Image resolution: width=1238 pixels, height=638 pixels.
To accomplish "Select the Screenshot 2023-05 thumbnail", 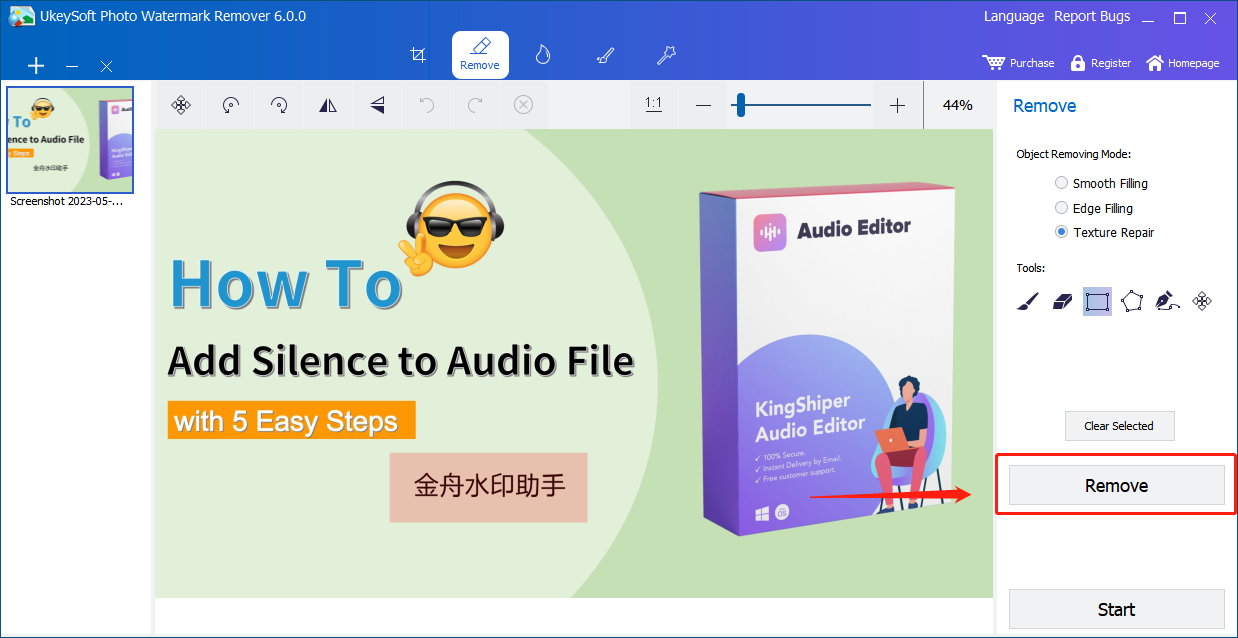I will pyautogui.click(x=70, y=140).
